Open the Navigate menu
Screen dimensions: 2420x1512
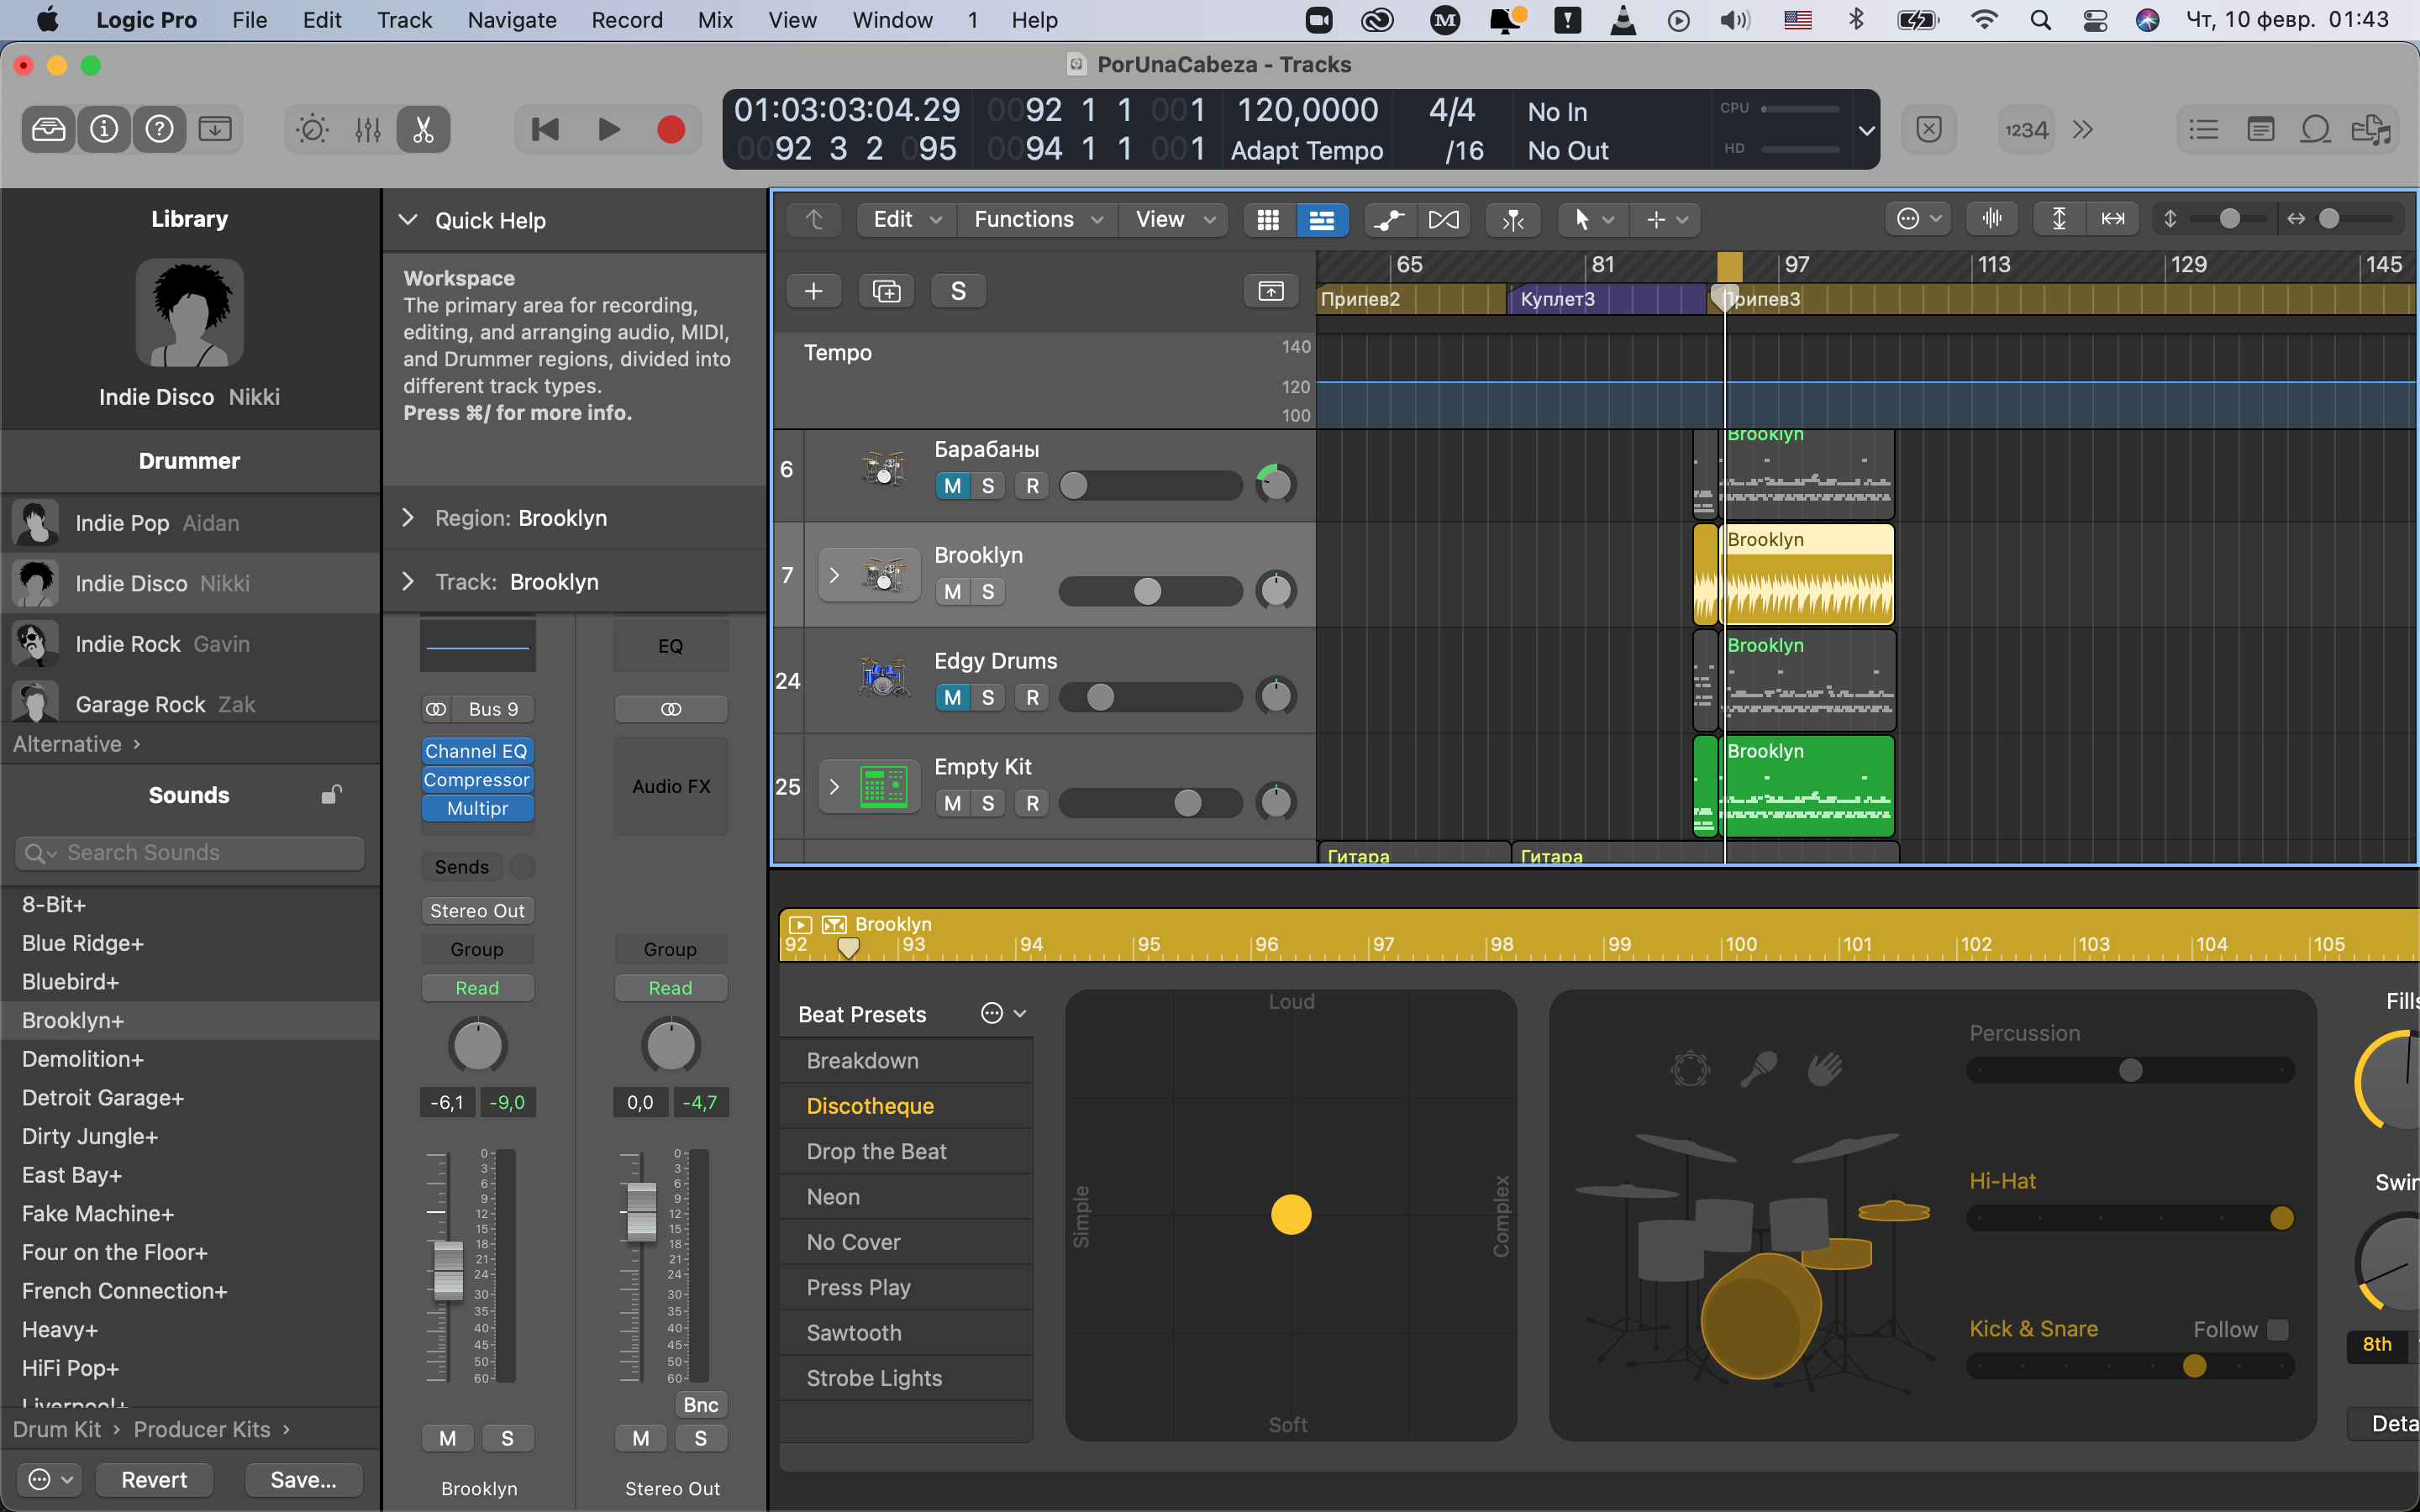point(511,20)
